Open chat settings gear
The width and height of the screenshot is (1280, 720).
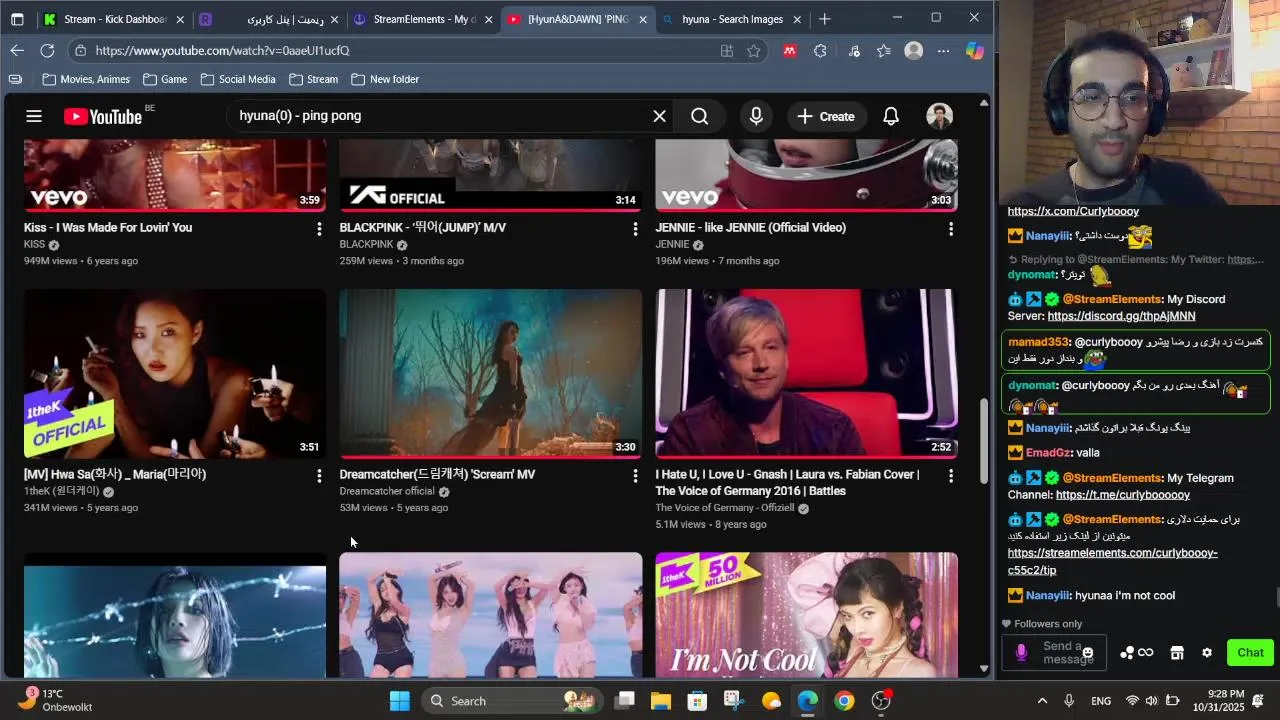tap(1207, 653)
